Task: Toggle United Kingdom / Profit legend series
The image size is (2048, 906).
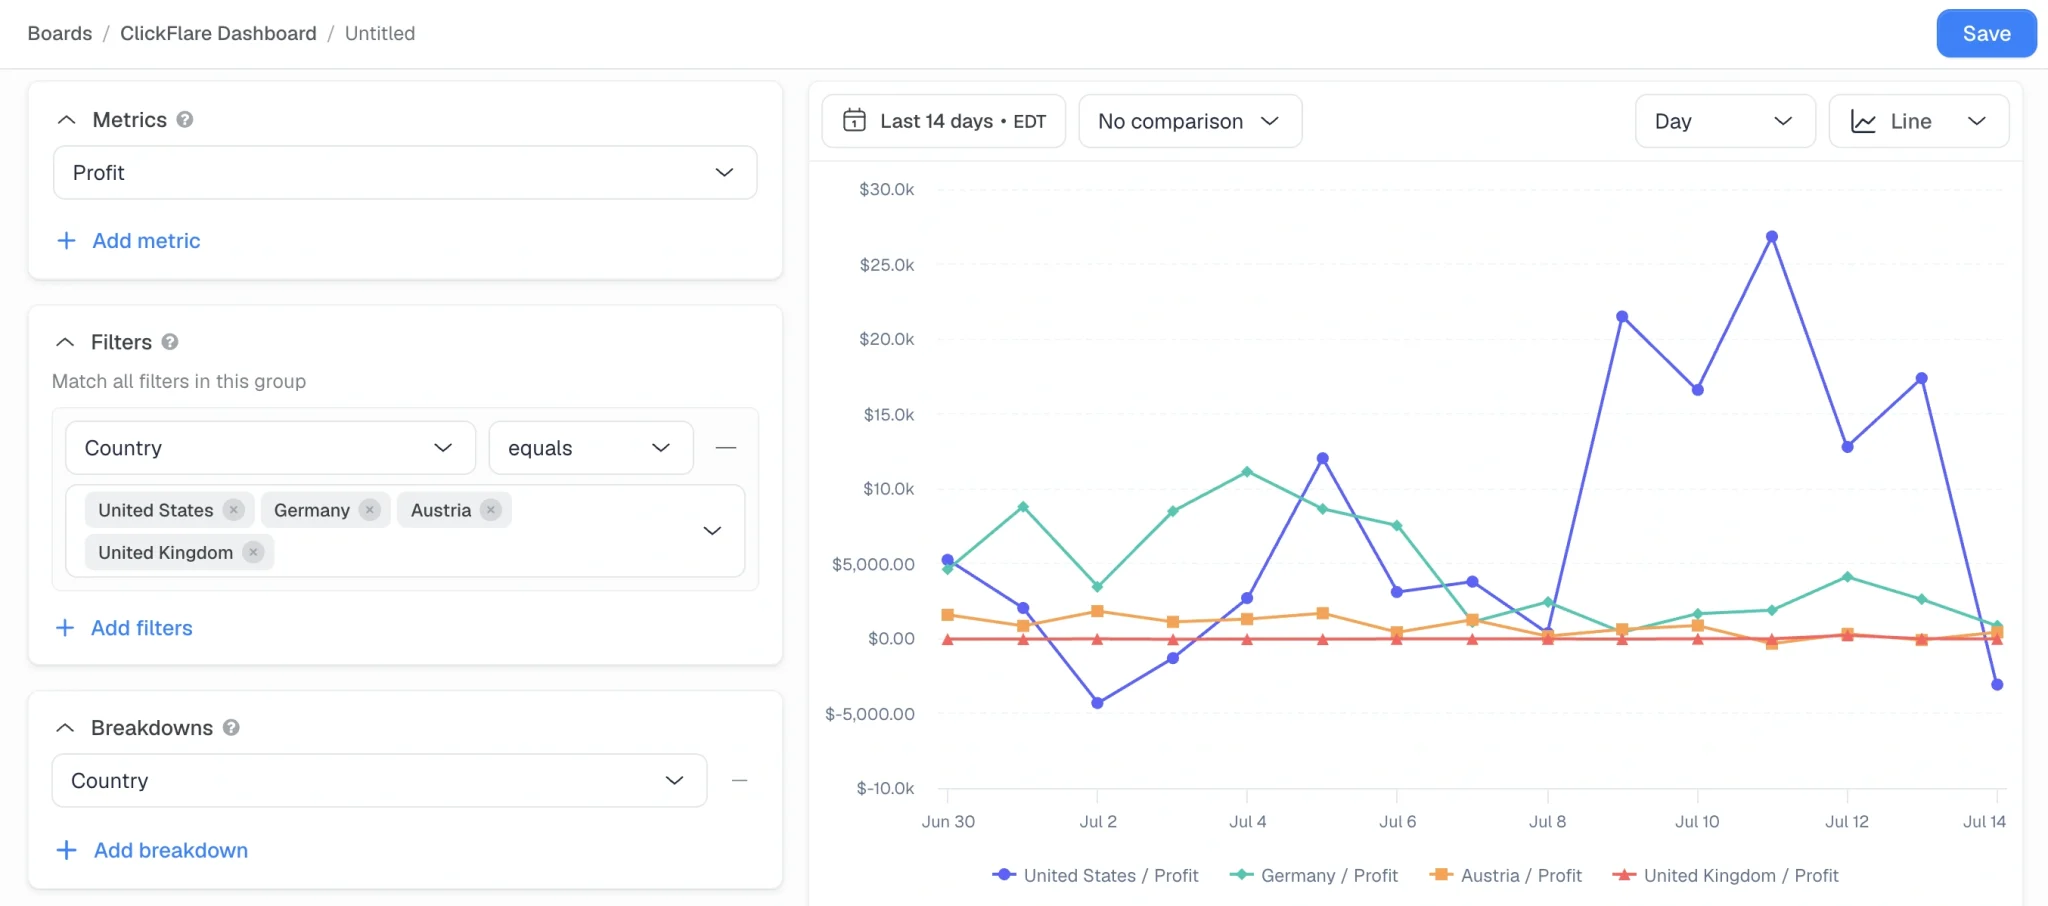Action: (x=1725, y=875)
